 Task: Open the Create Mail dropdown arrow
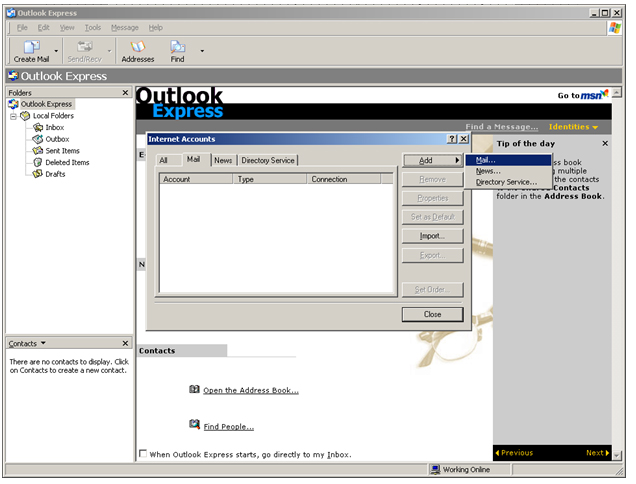[x=56, y=51]
